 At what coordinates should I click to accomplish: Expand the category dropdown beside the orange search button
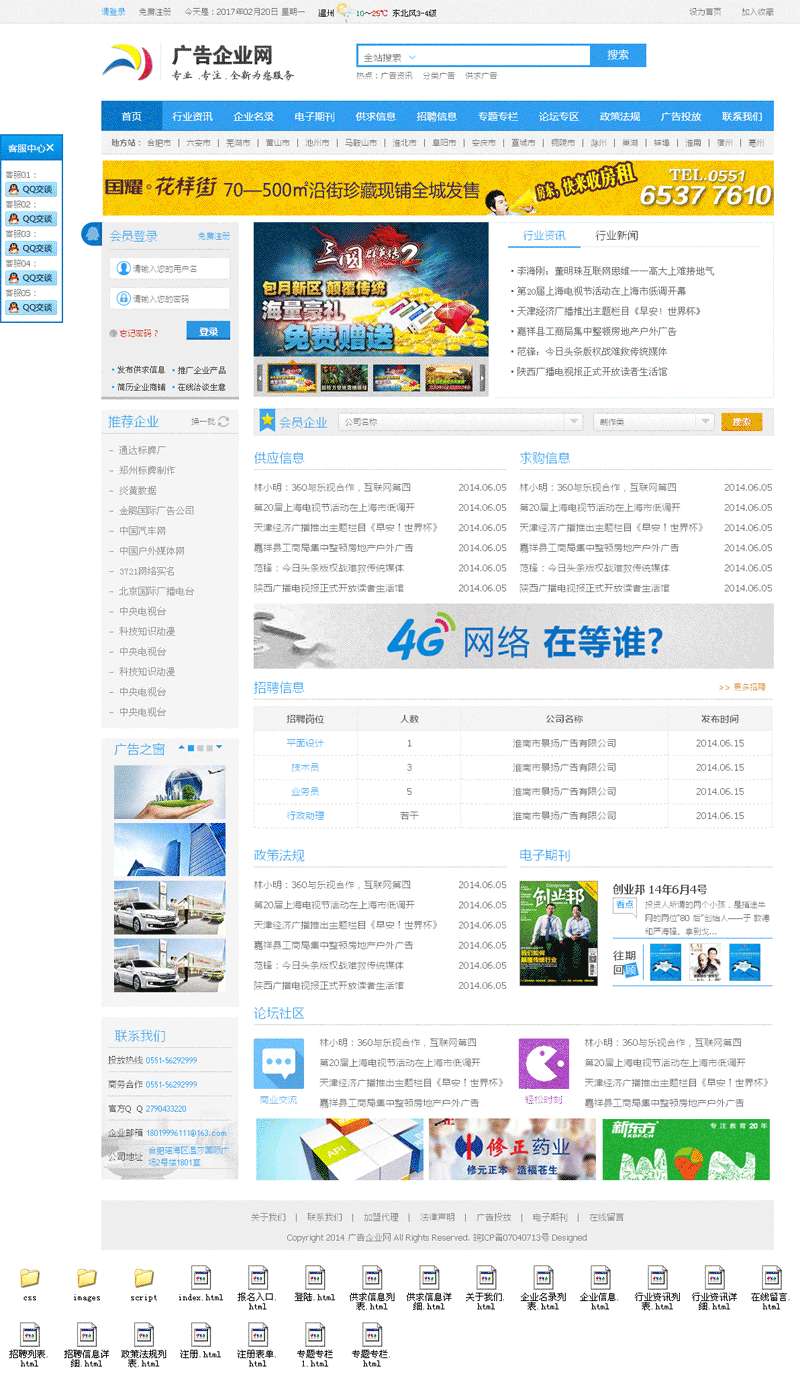coord(704,422)
